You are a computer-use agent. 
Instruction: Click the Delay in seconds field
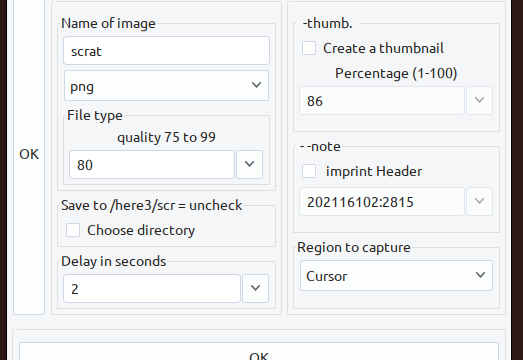tap(152, 289)
